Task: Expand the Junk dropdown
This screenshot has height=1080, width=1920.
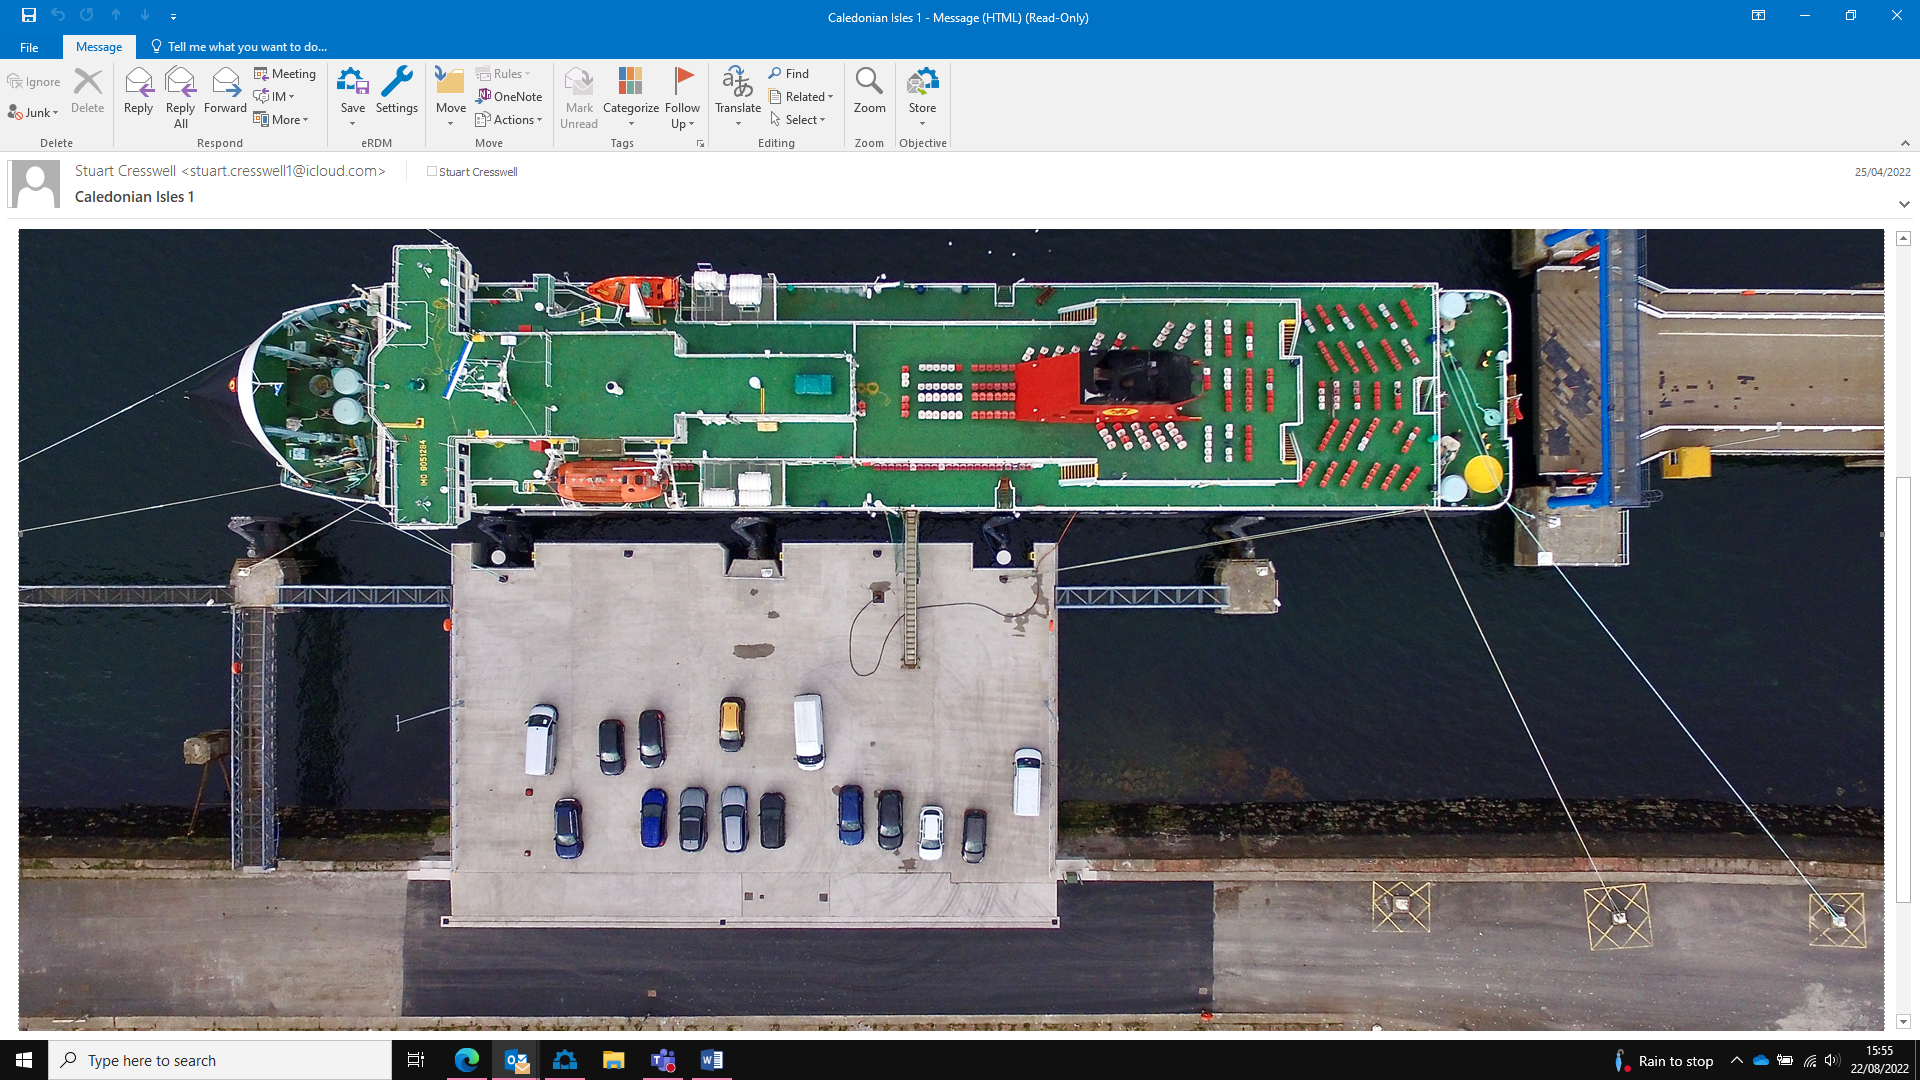Action: (x=33, y=113)
